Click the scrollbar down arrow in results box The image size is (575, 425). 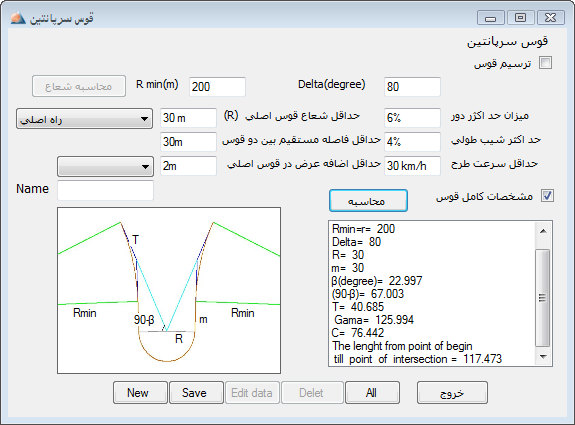point(543,356)
